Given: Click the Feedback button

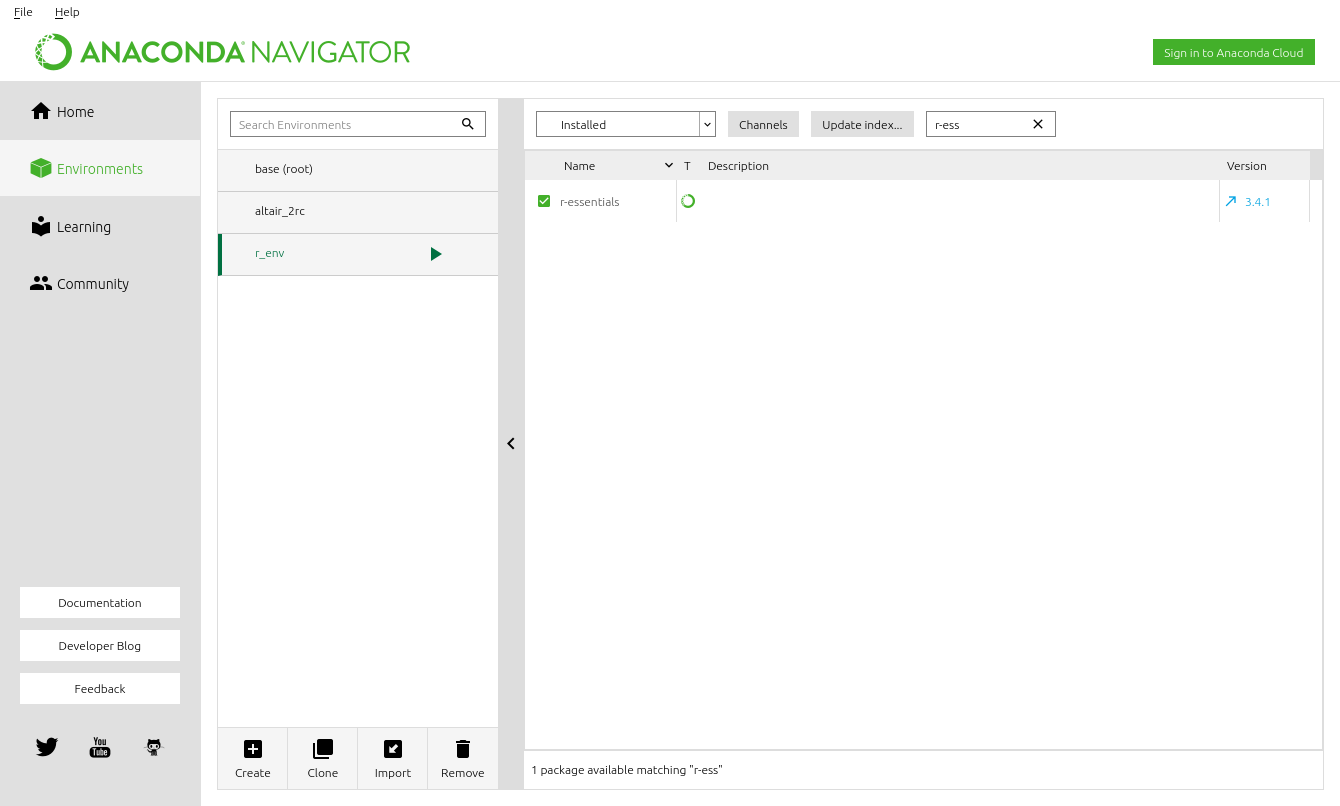Looking at the screenshot, I should pyautogui.click(x=100, y=689).
